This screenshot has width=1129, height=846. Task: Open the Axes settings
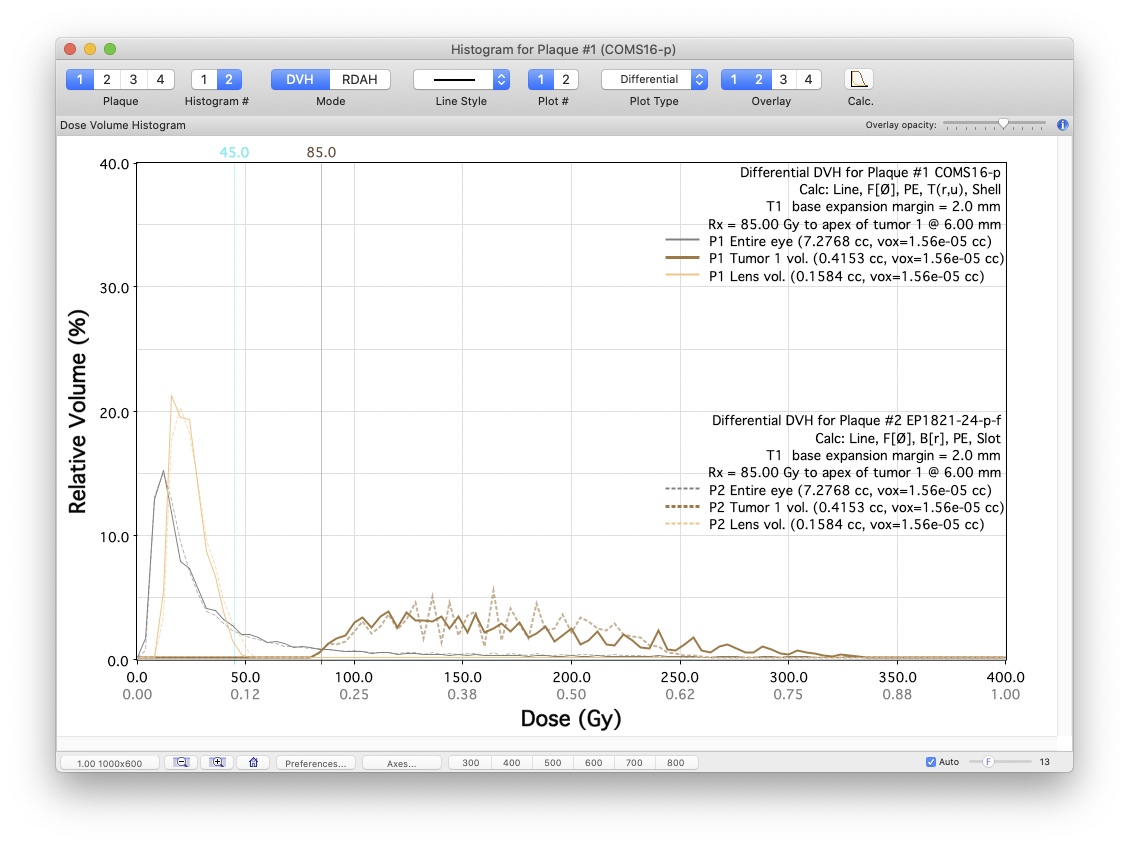[402, 762]
